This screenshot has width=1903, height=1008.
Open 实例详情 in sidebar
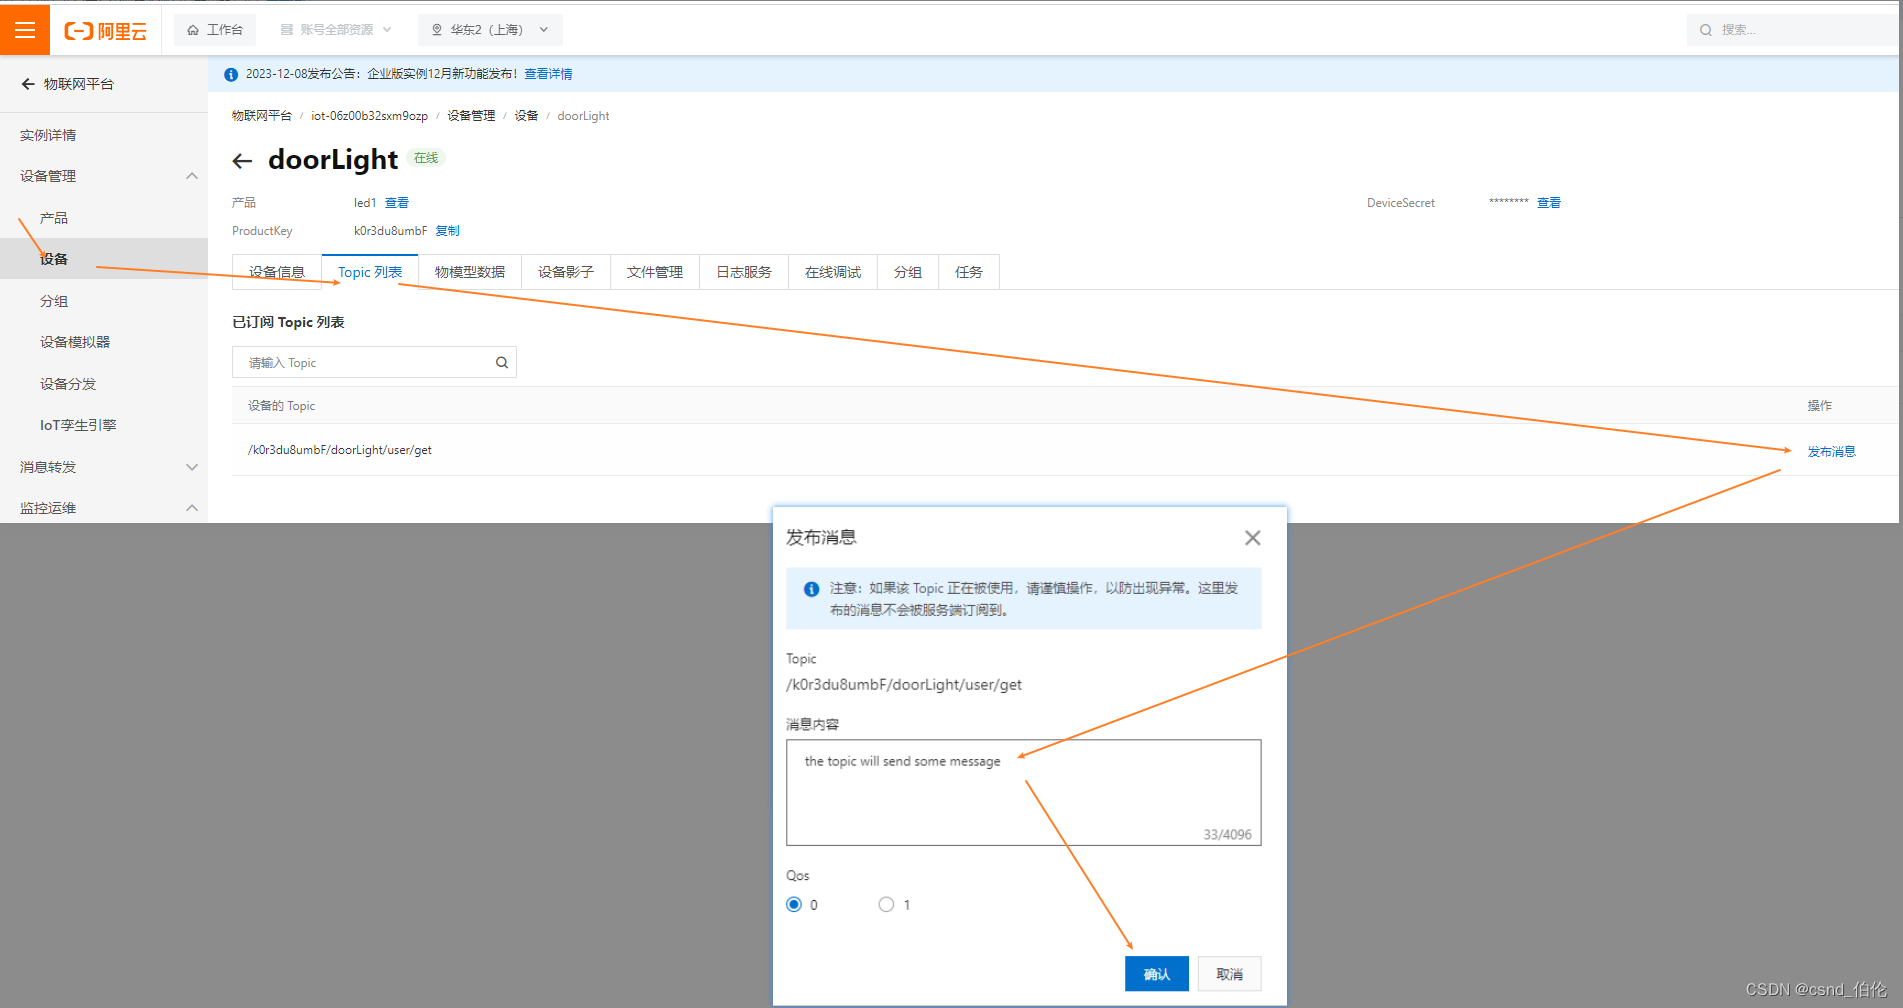tap(48, 135)
